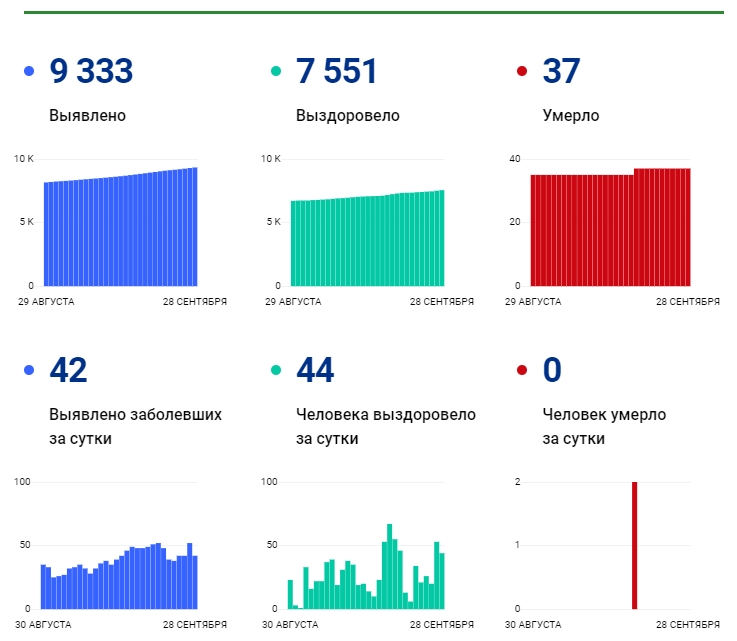
Task: Click the 50 axis label of daily recovered chart
Action: [272, 545]
